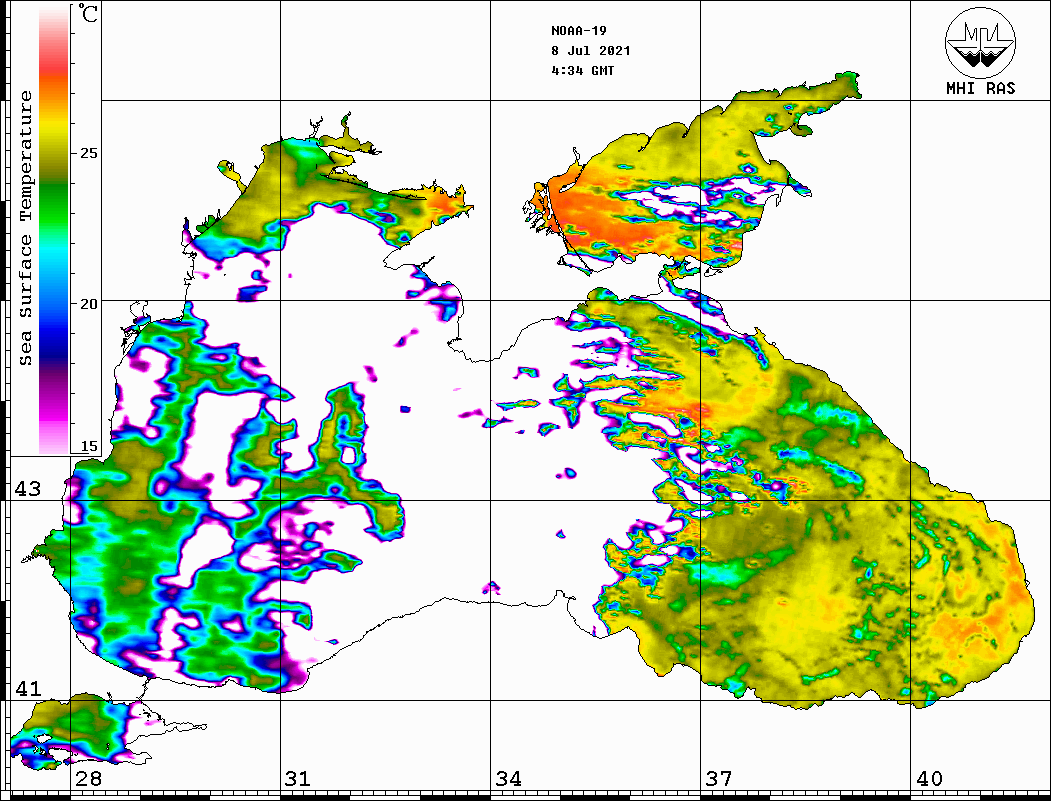
Task: Click the MHI RAS caption text
Action: point(981,88)
